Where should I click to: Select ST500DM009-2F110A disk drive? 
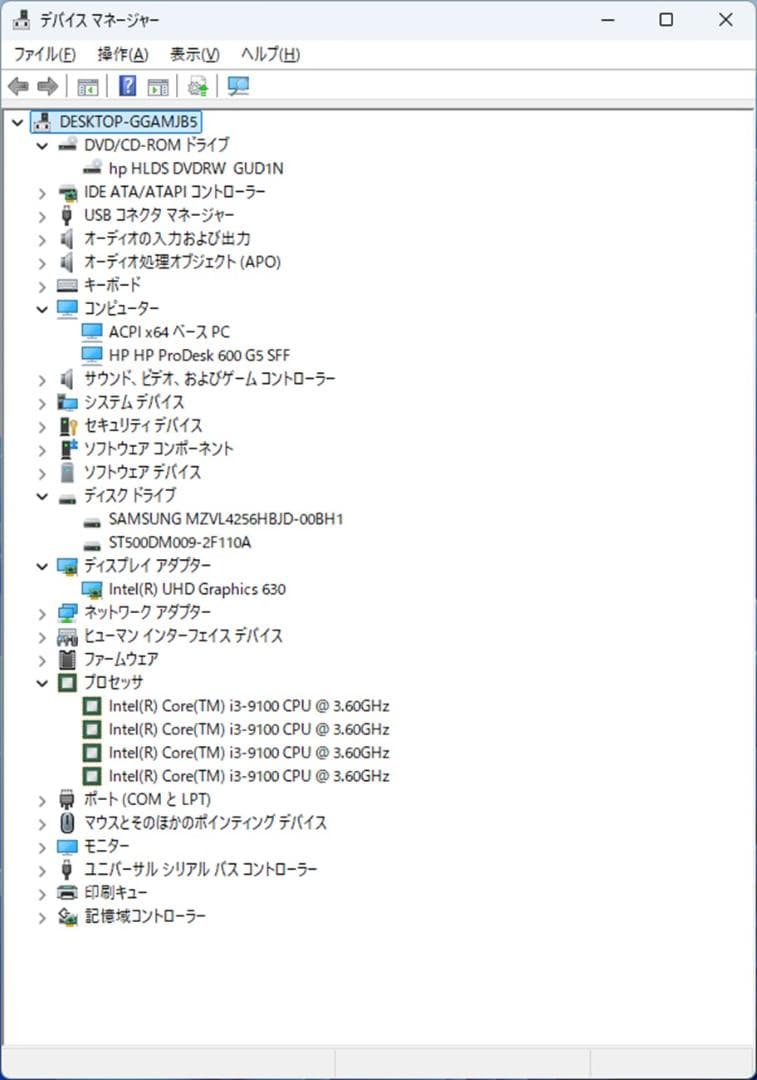[180, 542]
